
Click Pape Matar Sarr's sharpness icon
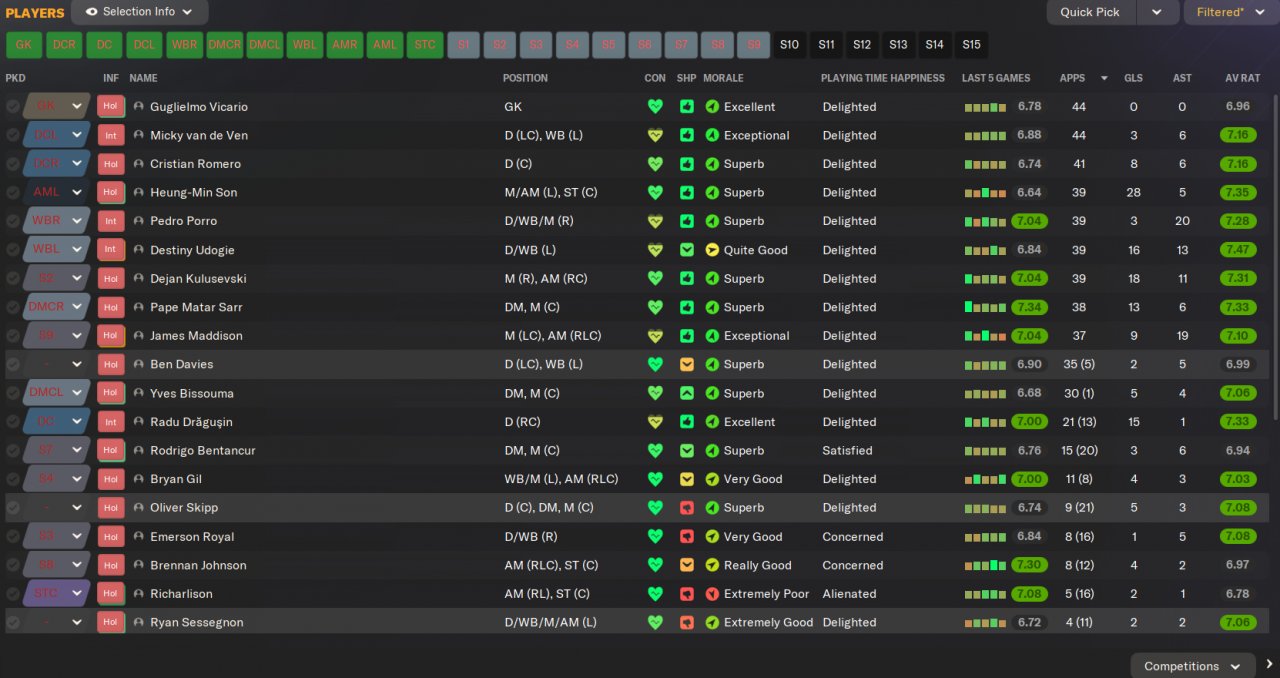pos(687,307)
